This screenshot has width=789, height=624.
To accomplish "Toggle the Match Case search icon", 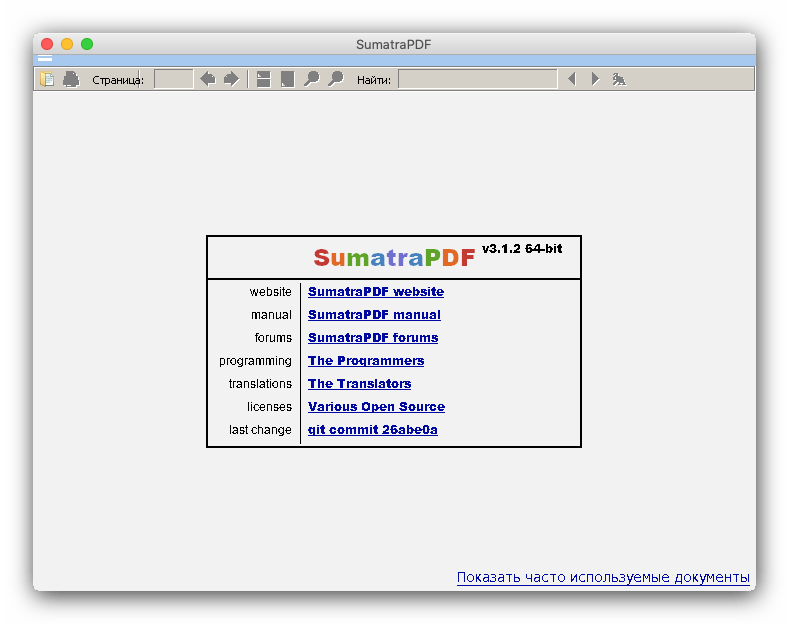I will pyautogui.click(x=620, y=79).
